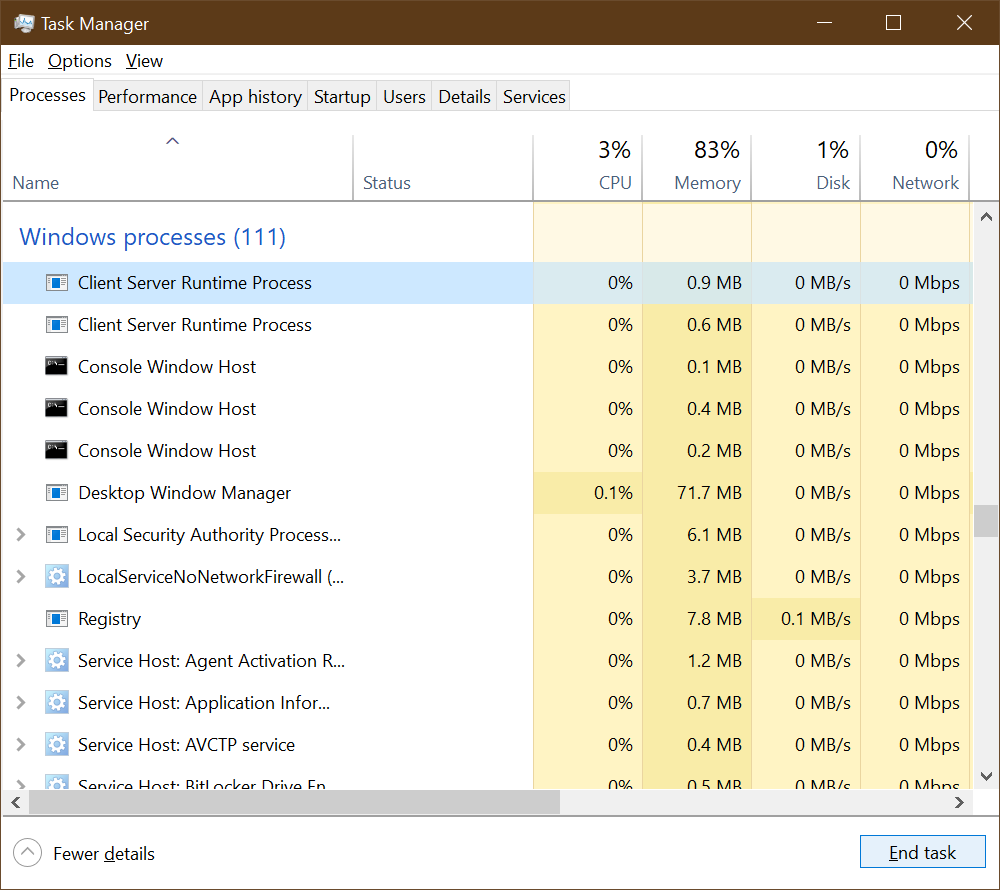
Task: Expand Service Host: Application Infor... row
Action: coord(20,703)
